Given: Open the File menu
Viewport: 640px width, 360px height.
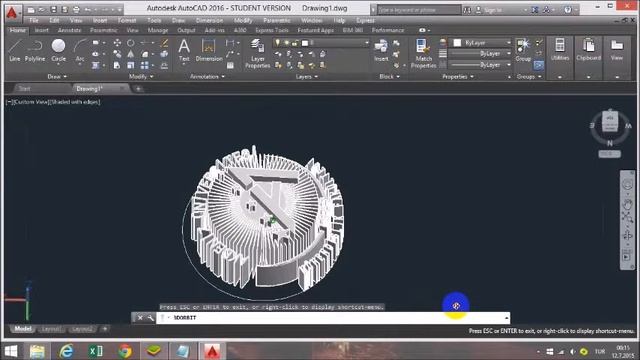Looking at the screenshot, I should (x=34, y=20).
